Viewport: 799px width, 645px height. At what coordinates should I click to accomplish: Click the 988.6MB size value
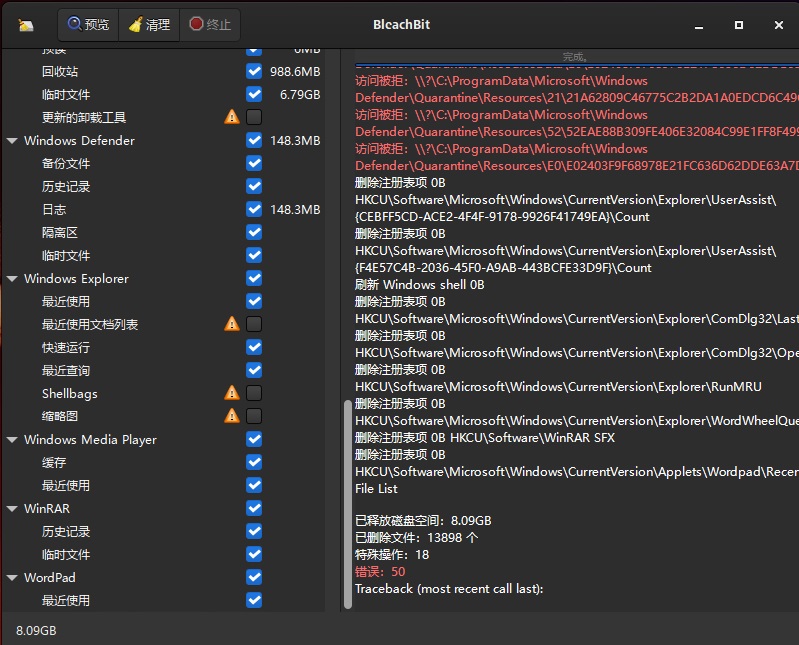(x=295, y=72)
